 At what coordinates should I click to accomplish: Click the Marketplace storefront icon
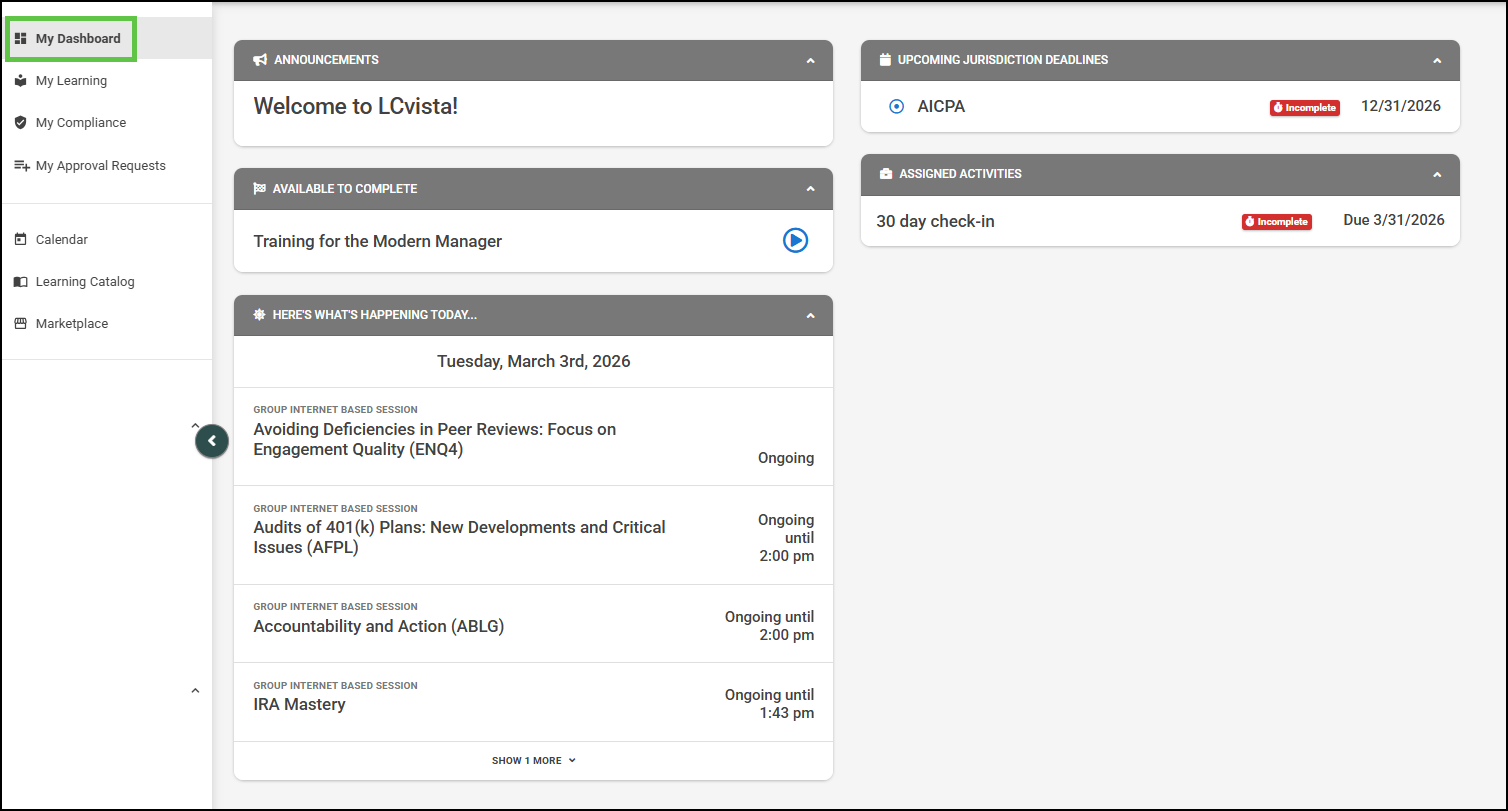click(x=20, y=324)
